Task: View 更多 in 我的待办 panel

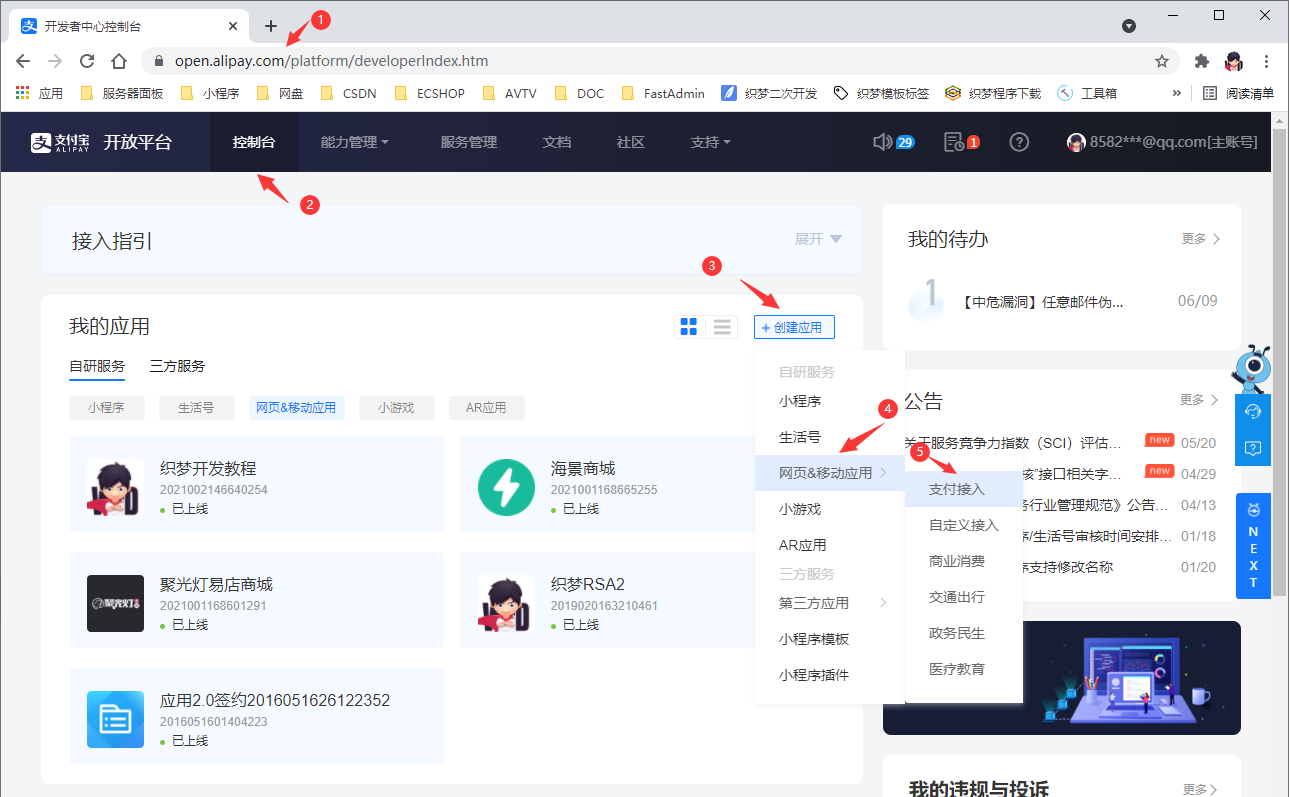Action: (x=1200, y=239)
